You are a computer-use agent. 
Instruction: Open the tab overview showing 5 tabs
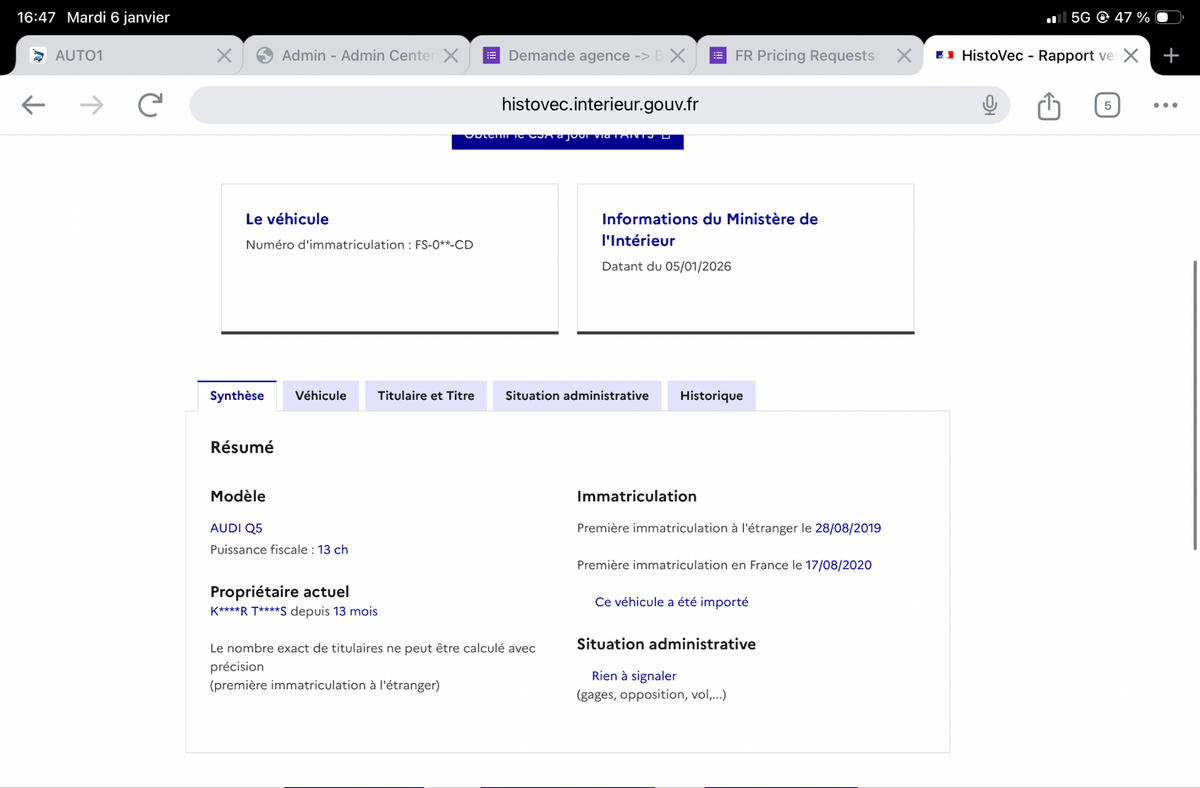pos(1106,105)
